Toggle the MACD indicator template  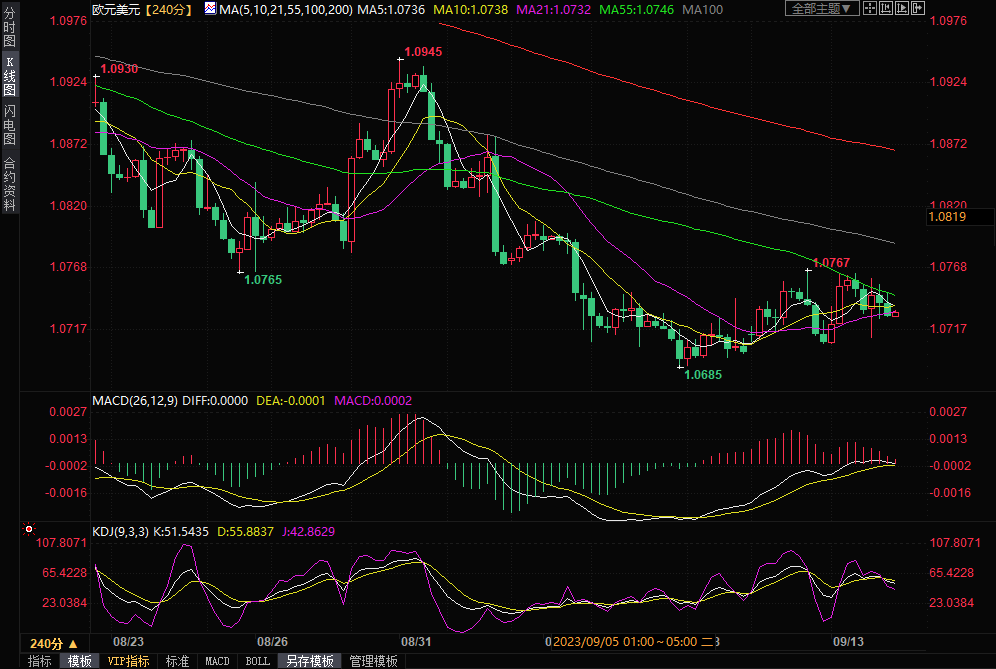point(217,661)
